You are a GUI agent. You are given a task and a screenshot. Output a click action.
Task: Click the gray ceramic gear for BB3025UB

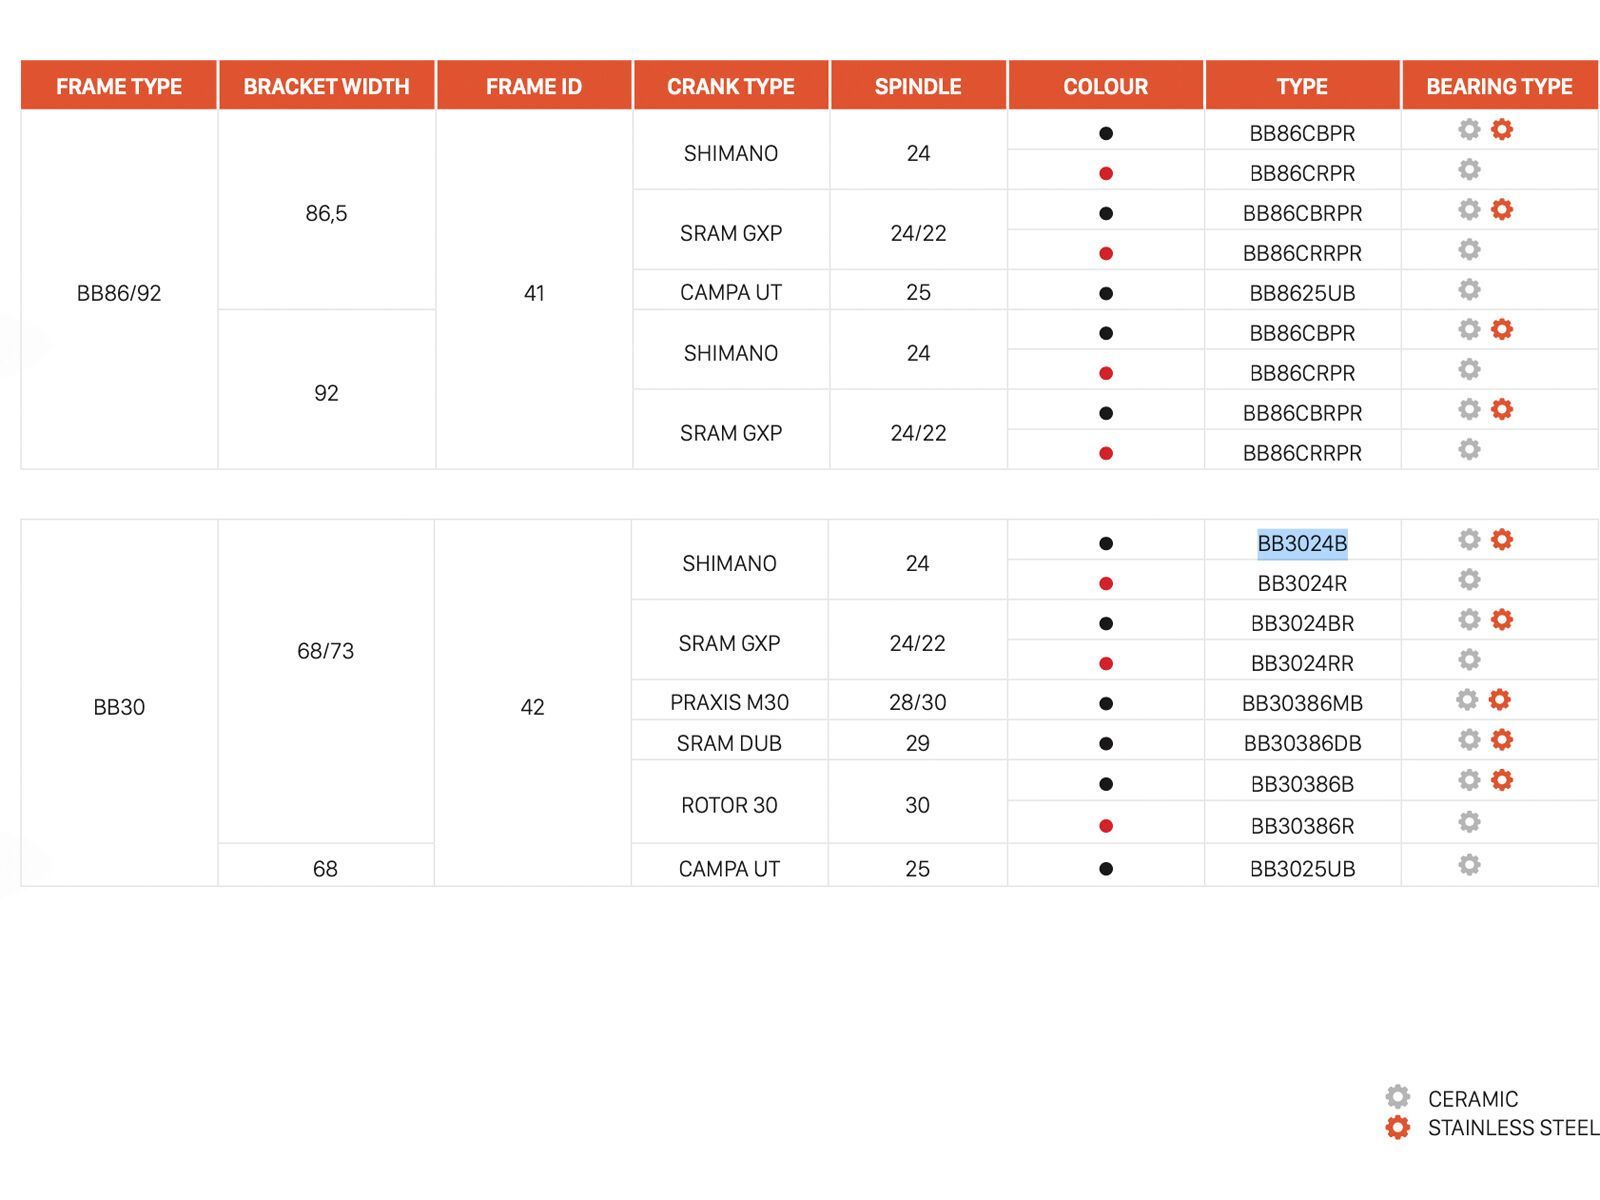point(1468,865)
